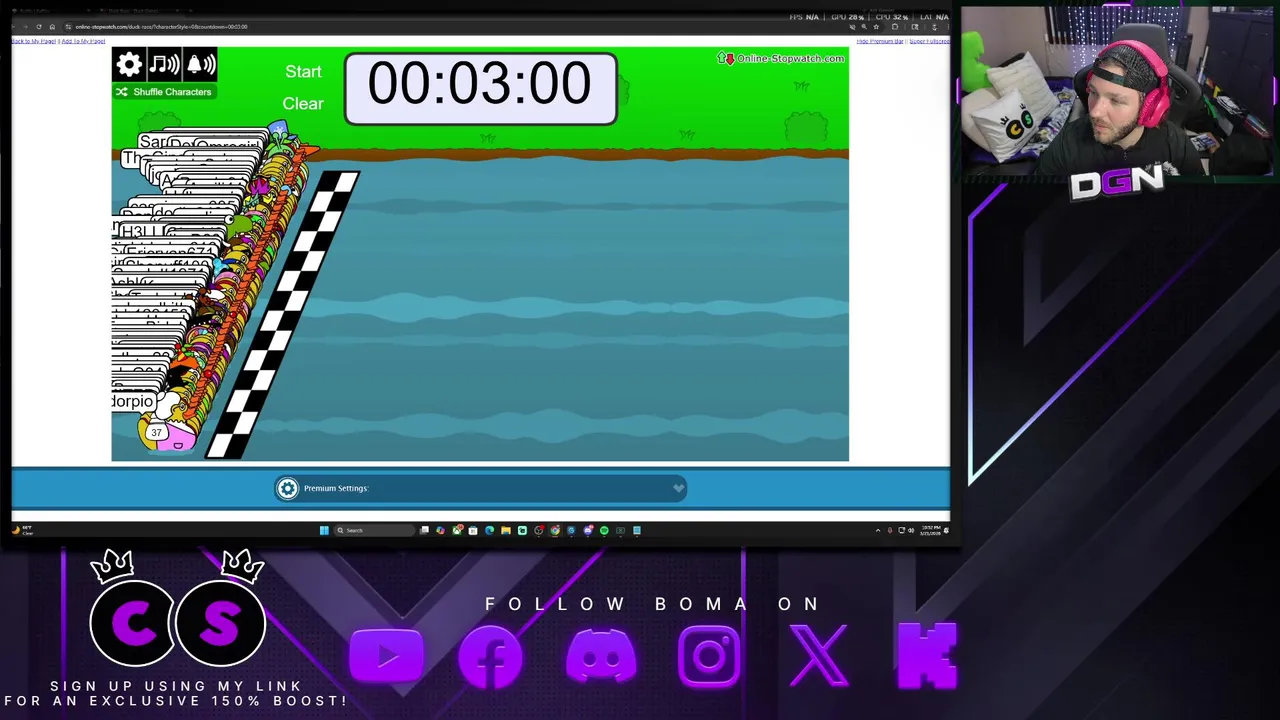
Task: Click the crowned S logo circle
Action: tap(221, 623)
